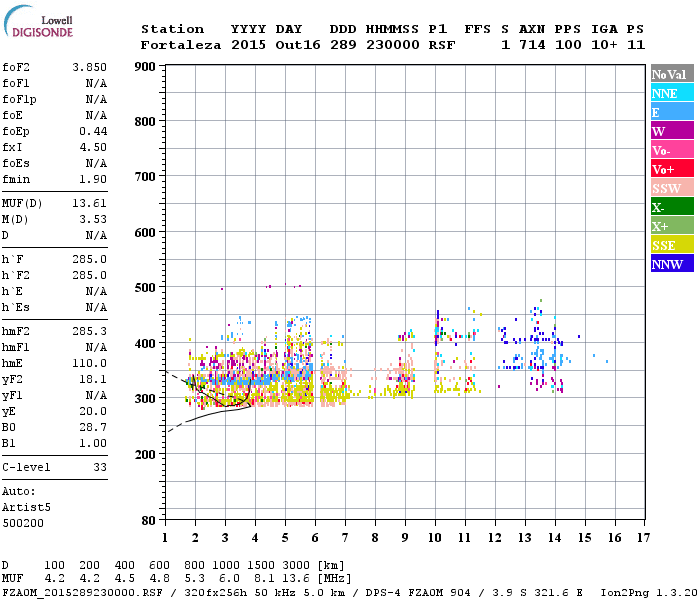
Task: Click the Ion2Png 1.3.20 version text
Action: click(x=649, y=593)
